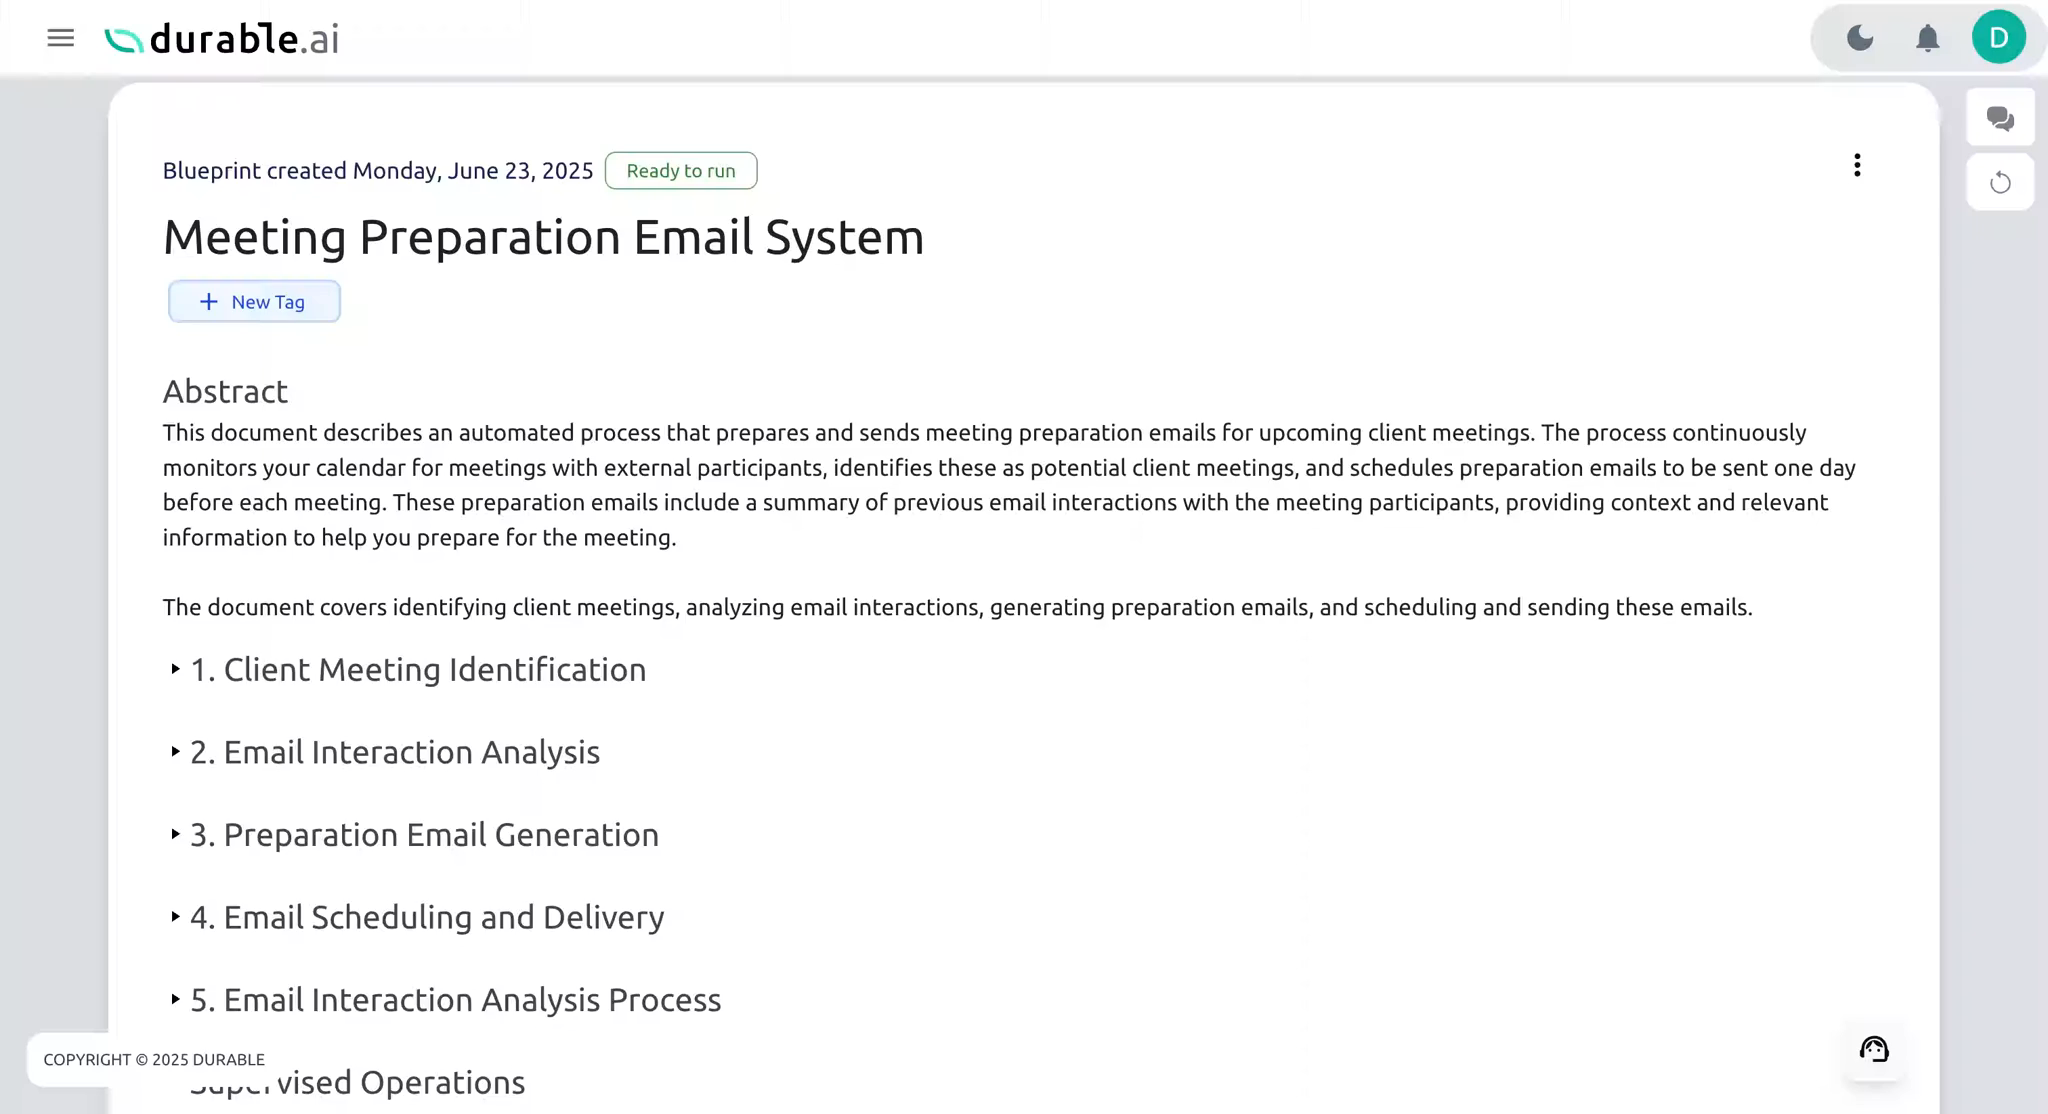Open notifications via the bell icon
Image resolution: width=2048 pixels, height=1114 pixels.
[1926, 38]
